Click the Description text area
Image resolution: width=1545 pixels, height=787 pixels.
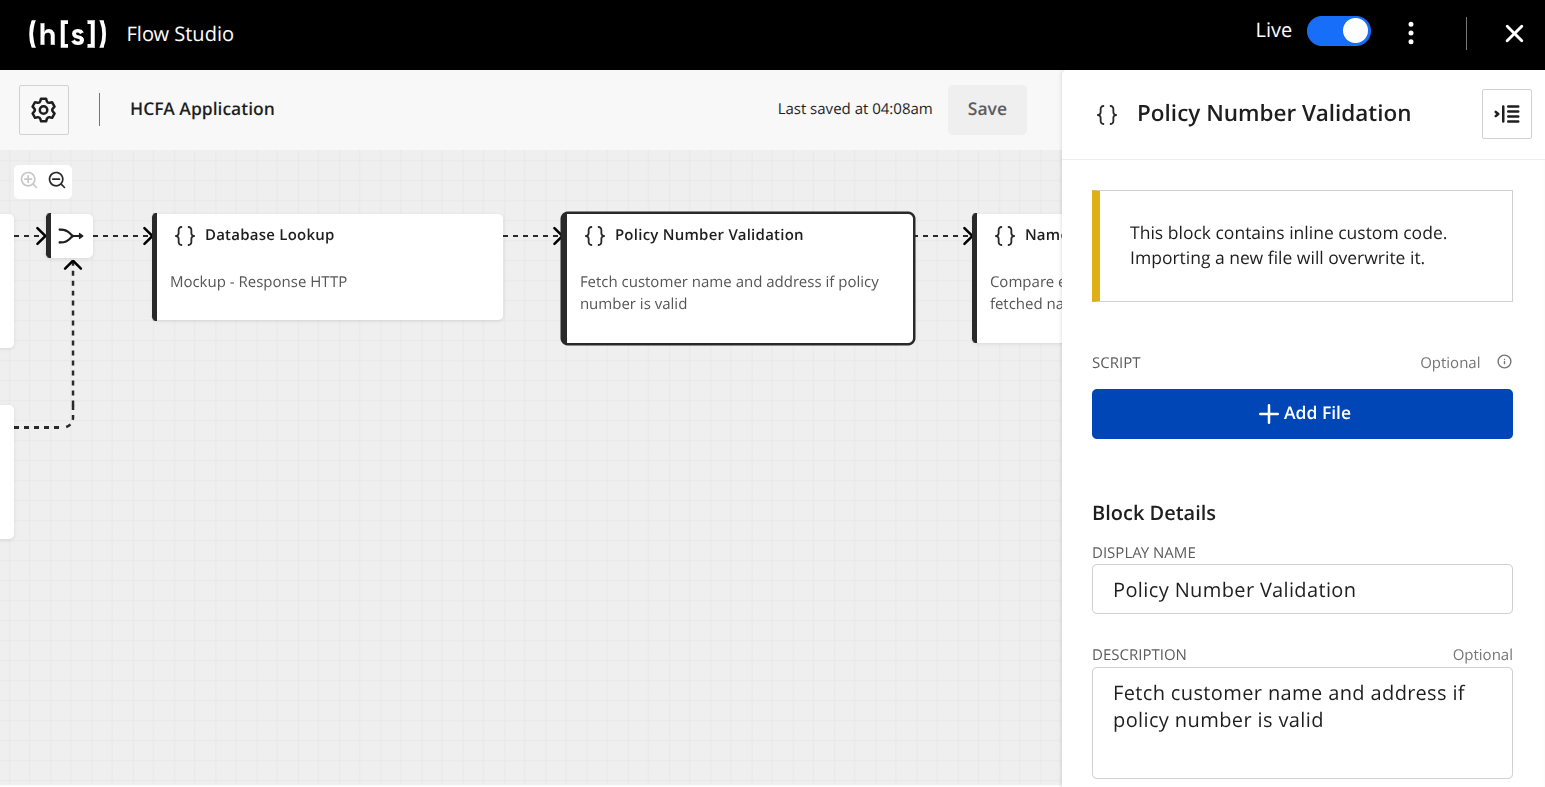coord(1301,722)
